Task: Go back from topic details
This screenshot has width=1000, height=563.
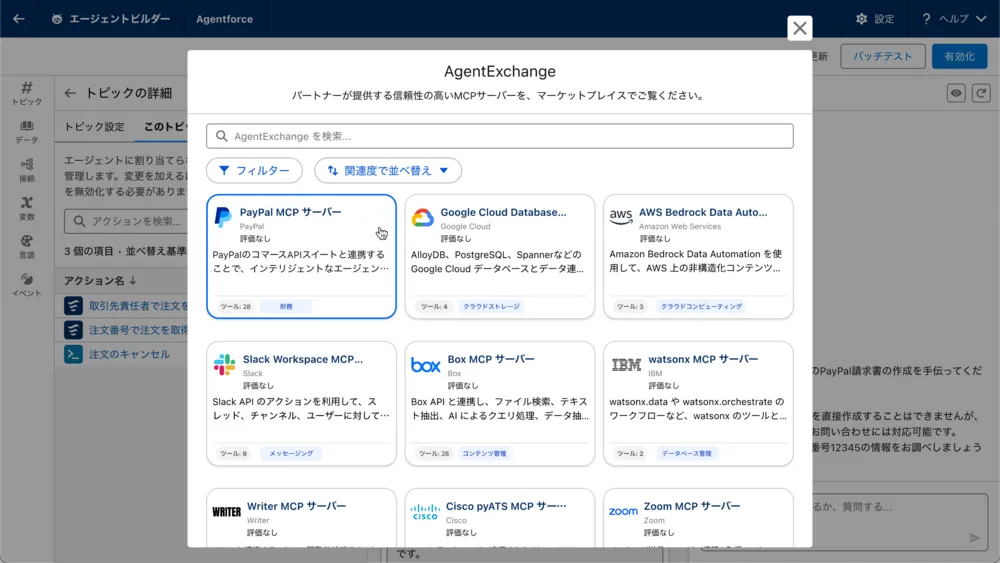Action: click(x=70, y=93)
